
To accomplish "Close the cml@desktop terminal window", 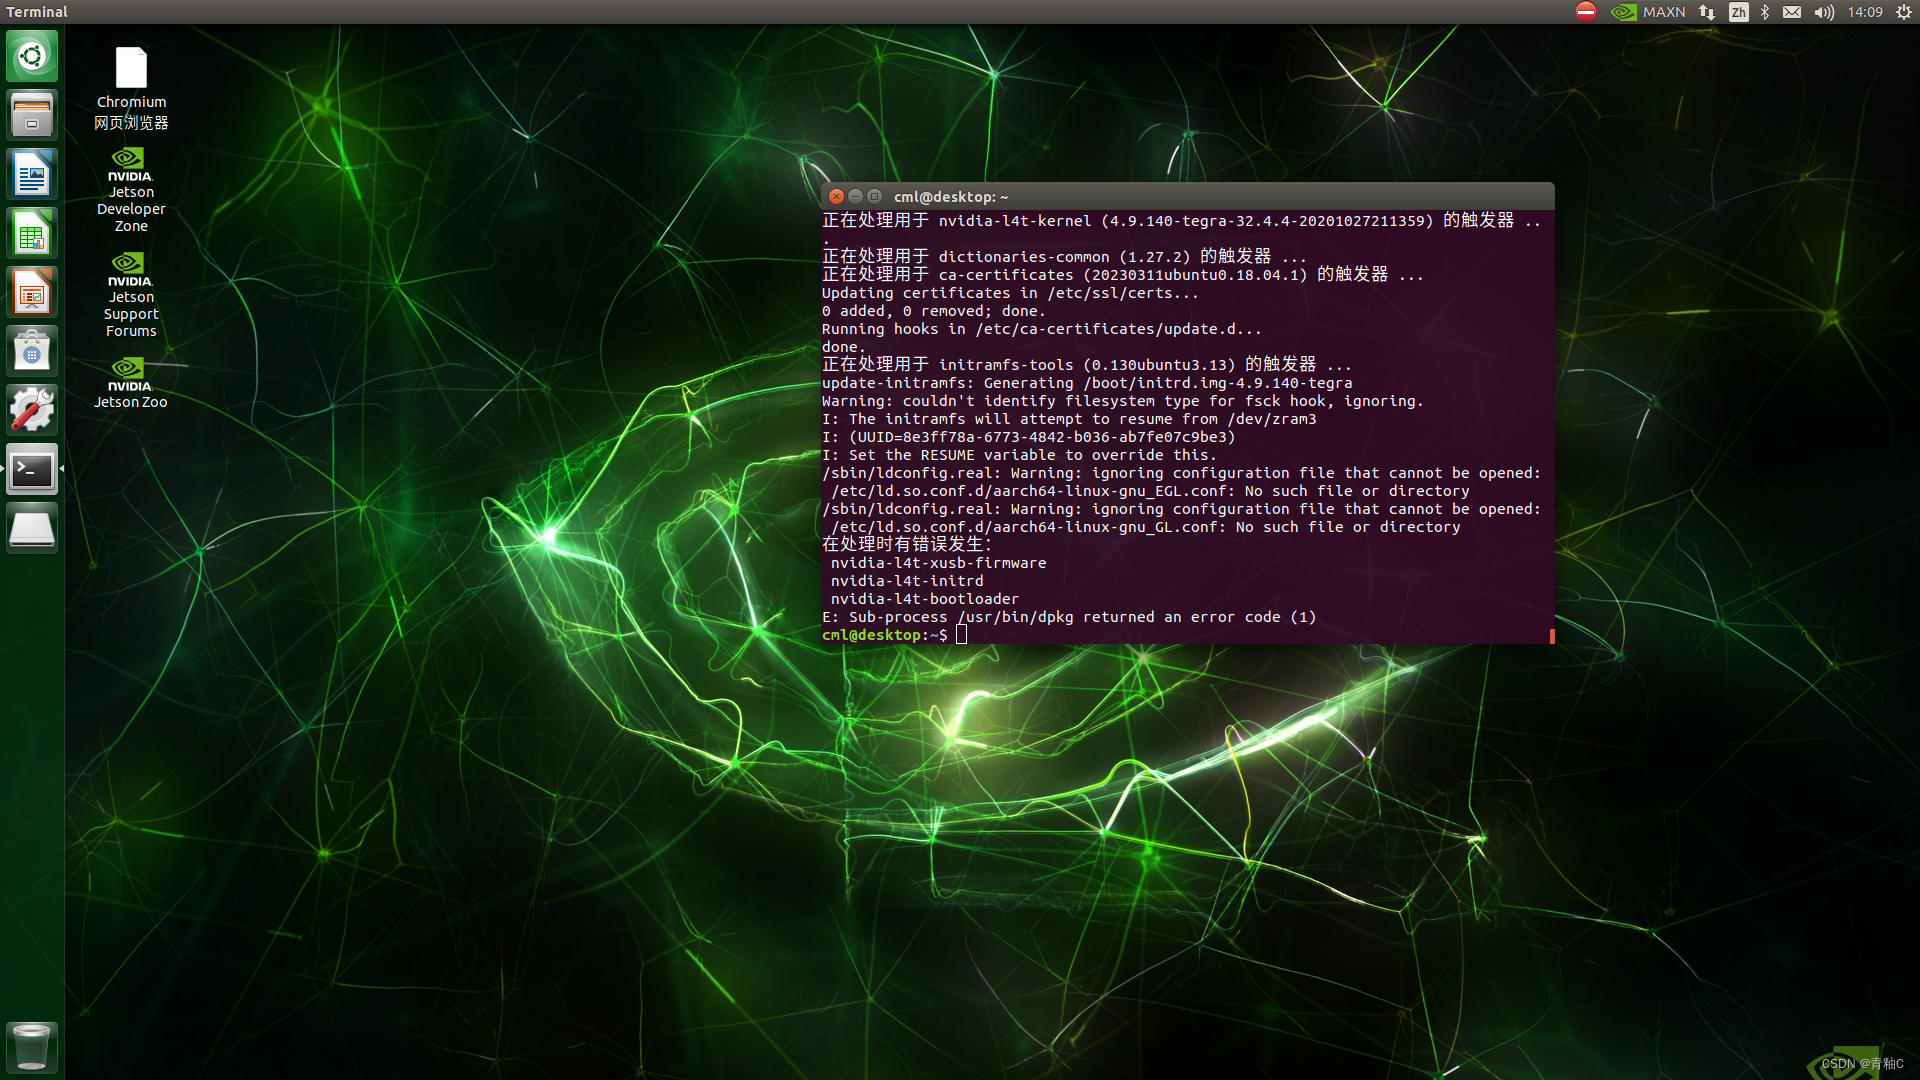I will (x=837, y=197).
